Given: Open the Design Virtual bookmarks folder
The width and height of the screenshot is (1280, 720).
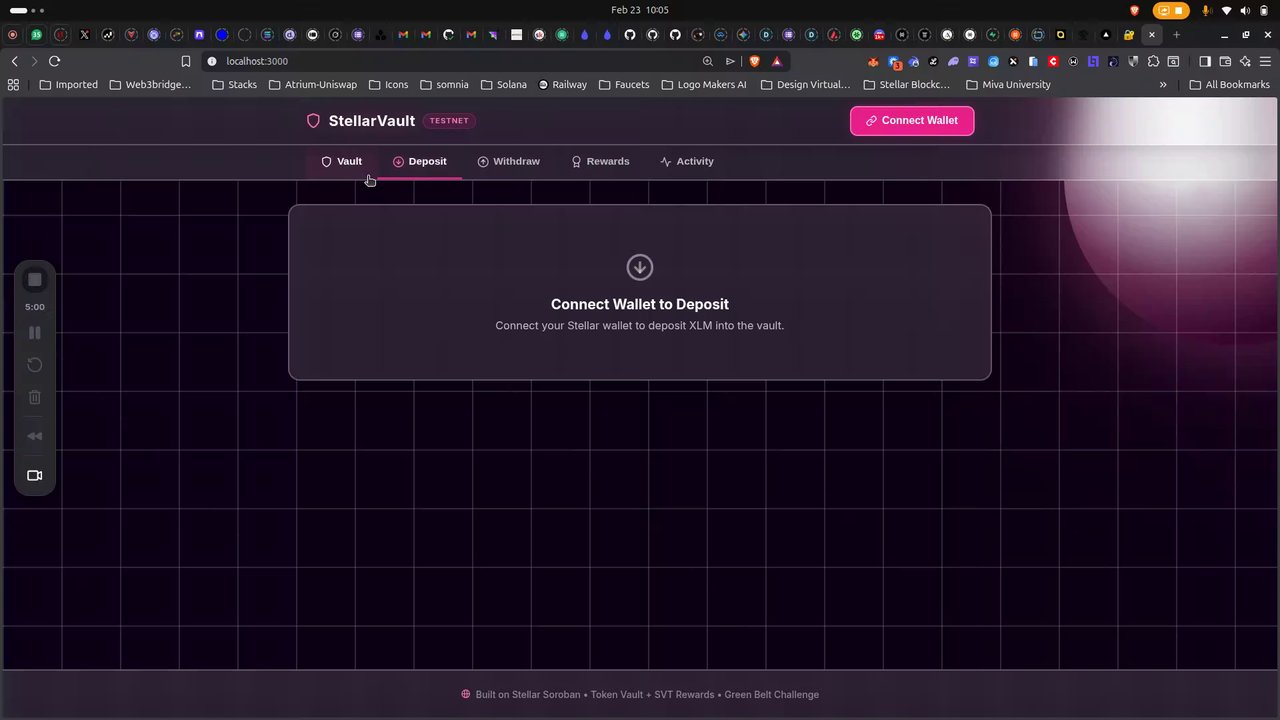Looking at the screenshot, I should pyautogui.click(x=805, y=85).
